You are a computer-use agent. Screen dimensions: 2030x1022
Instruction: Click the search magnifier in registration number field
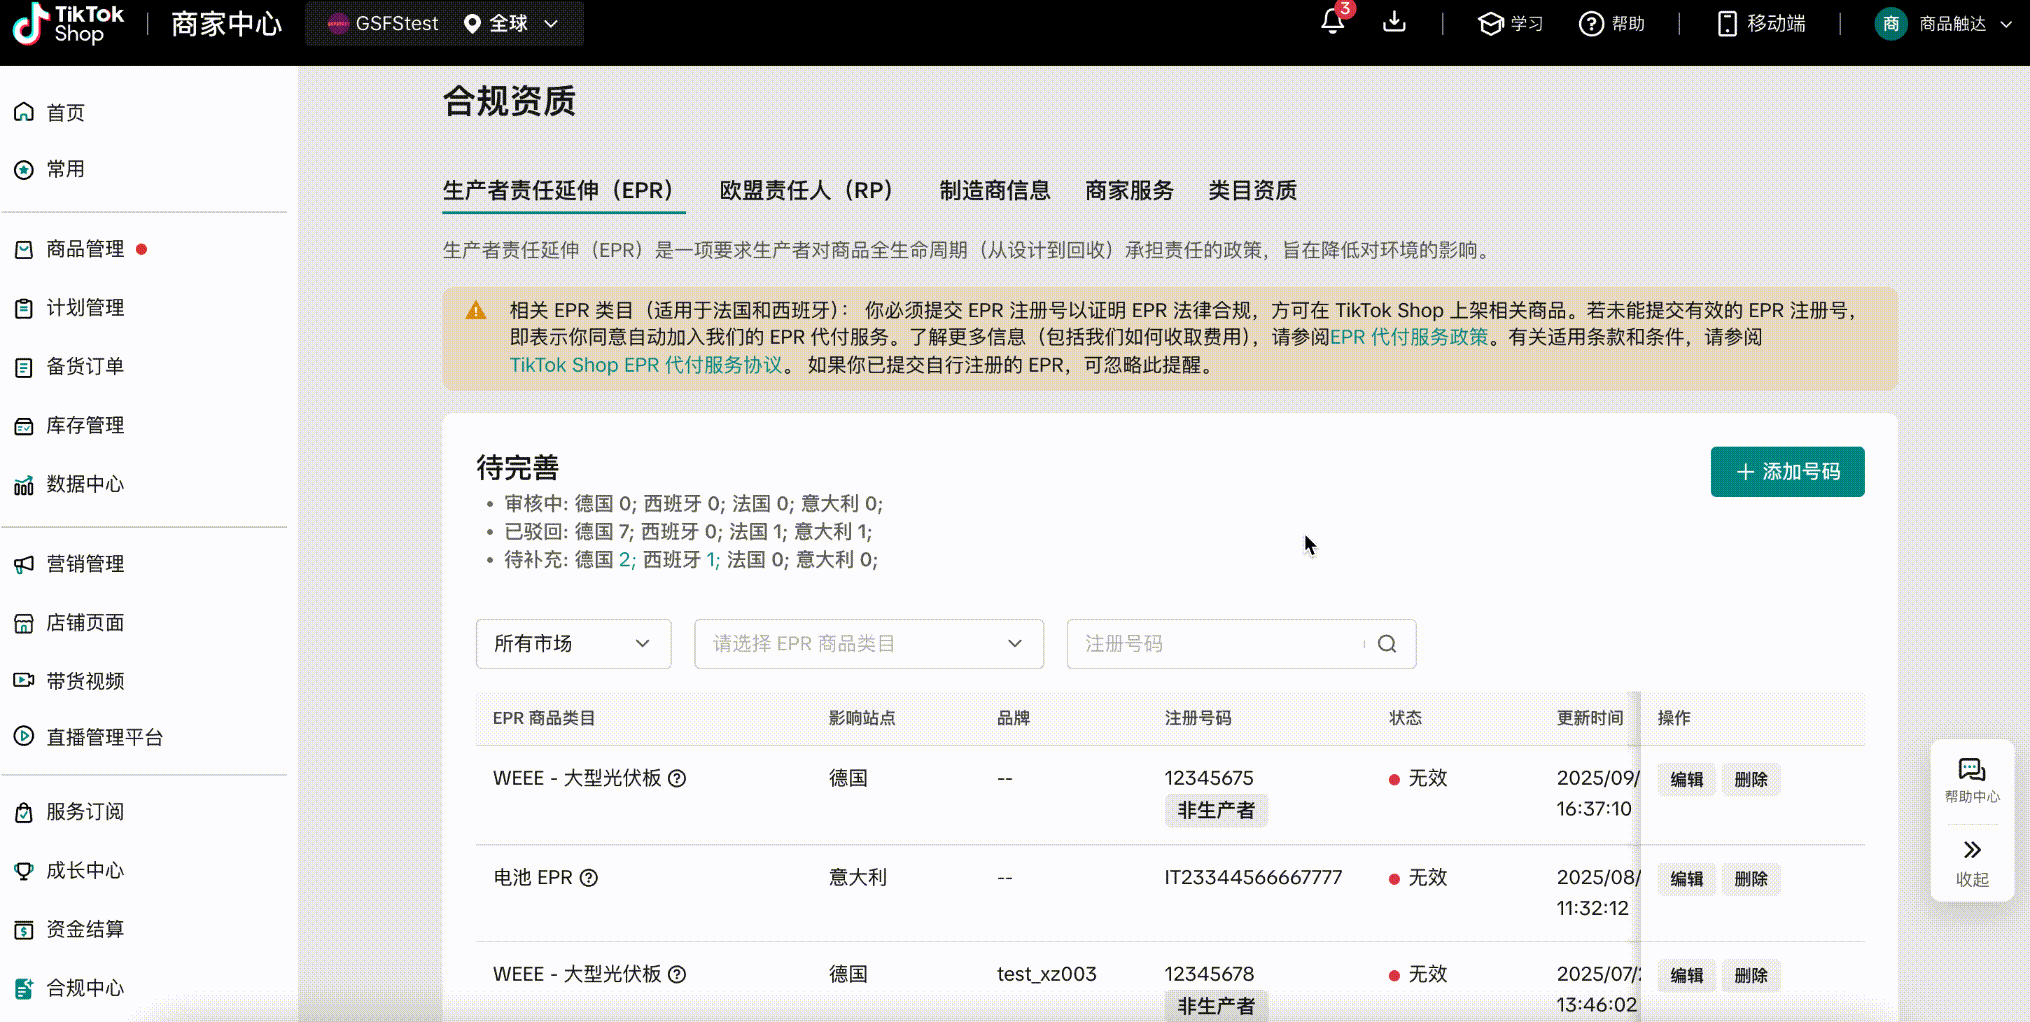pos(1387,644)
